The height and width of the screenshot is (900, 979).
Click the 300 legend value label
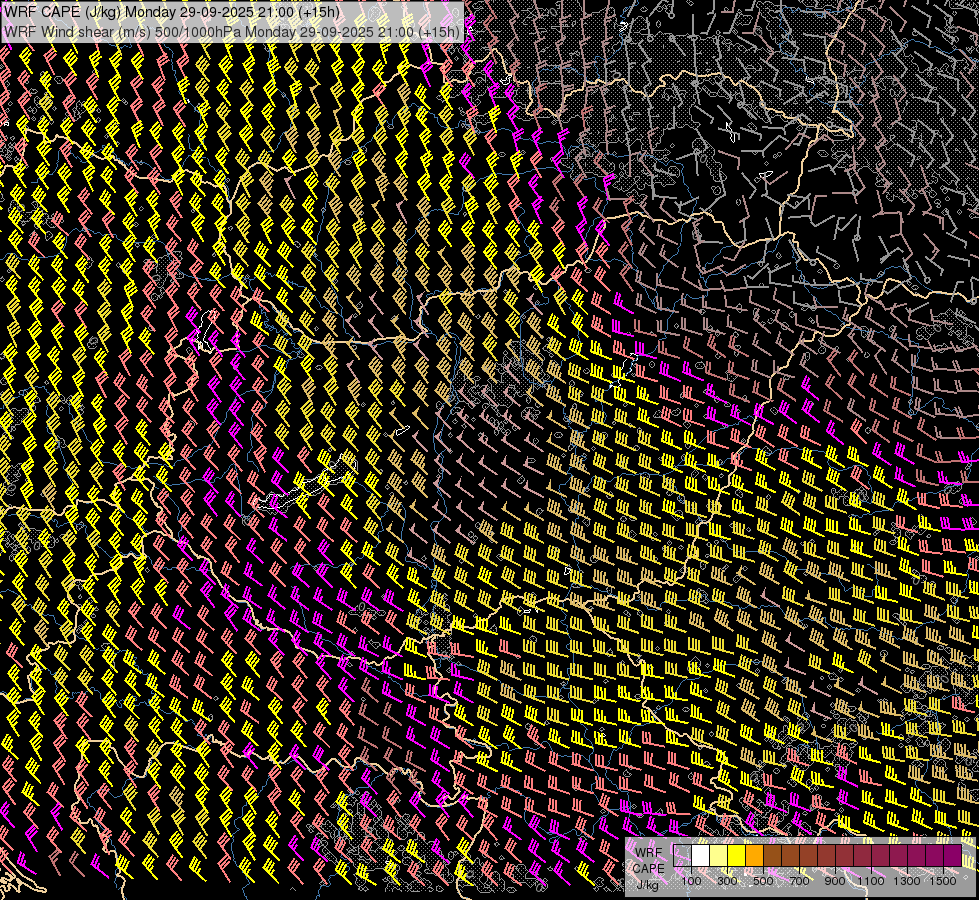[x=727, y=880]
